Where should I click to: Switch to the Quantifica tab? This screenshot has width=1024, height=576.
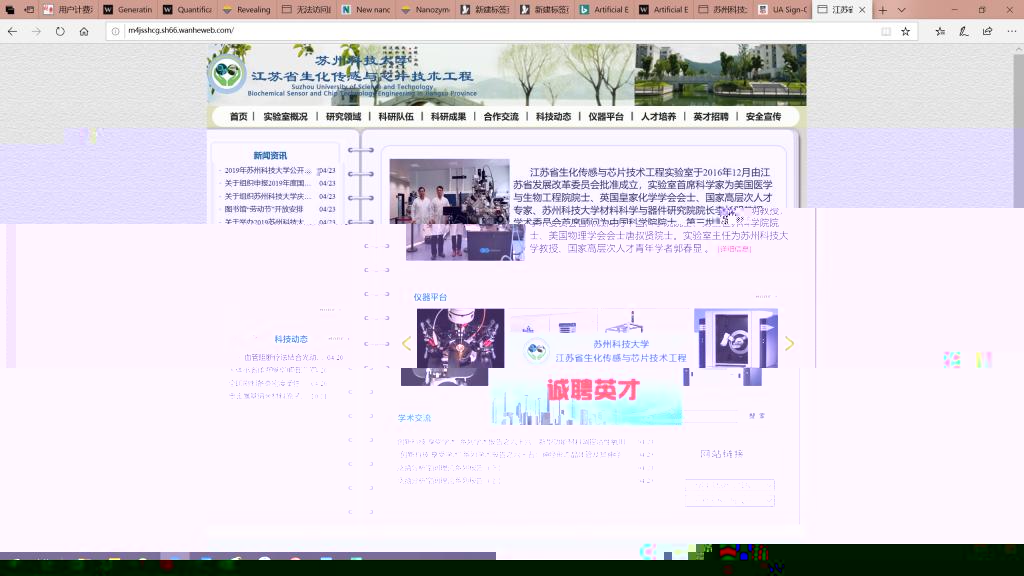[187, 10]
